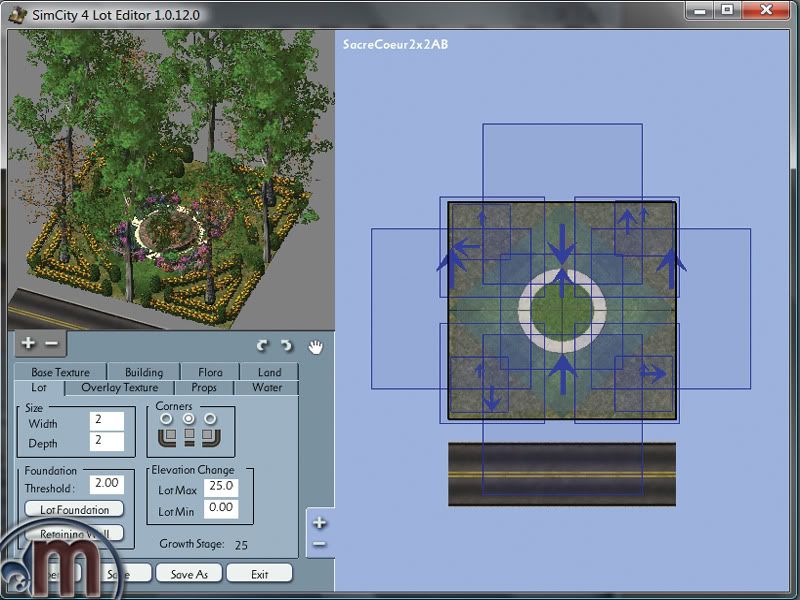Viewport: 800px width, 600px height.
Task: Click the road strip below the lot
Action: [562, 474]
